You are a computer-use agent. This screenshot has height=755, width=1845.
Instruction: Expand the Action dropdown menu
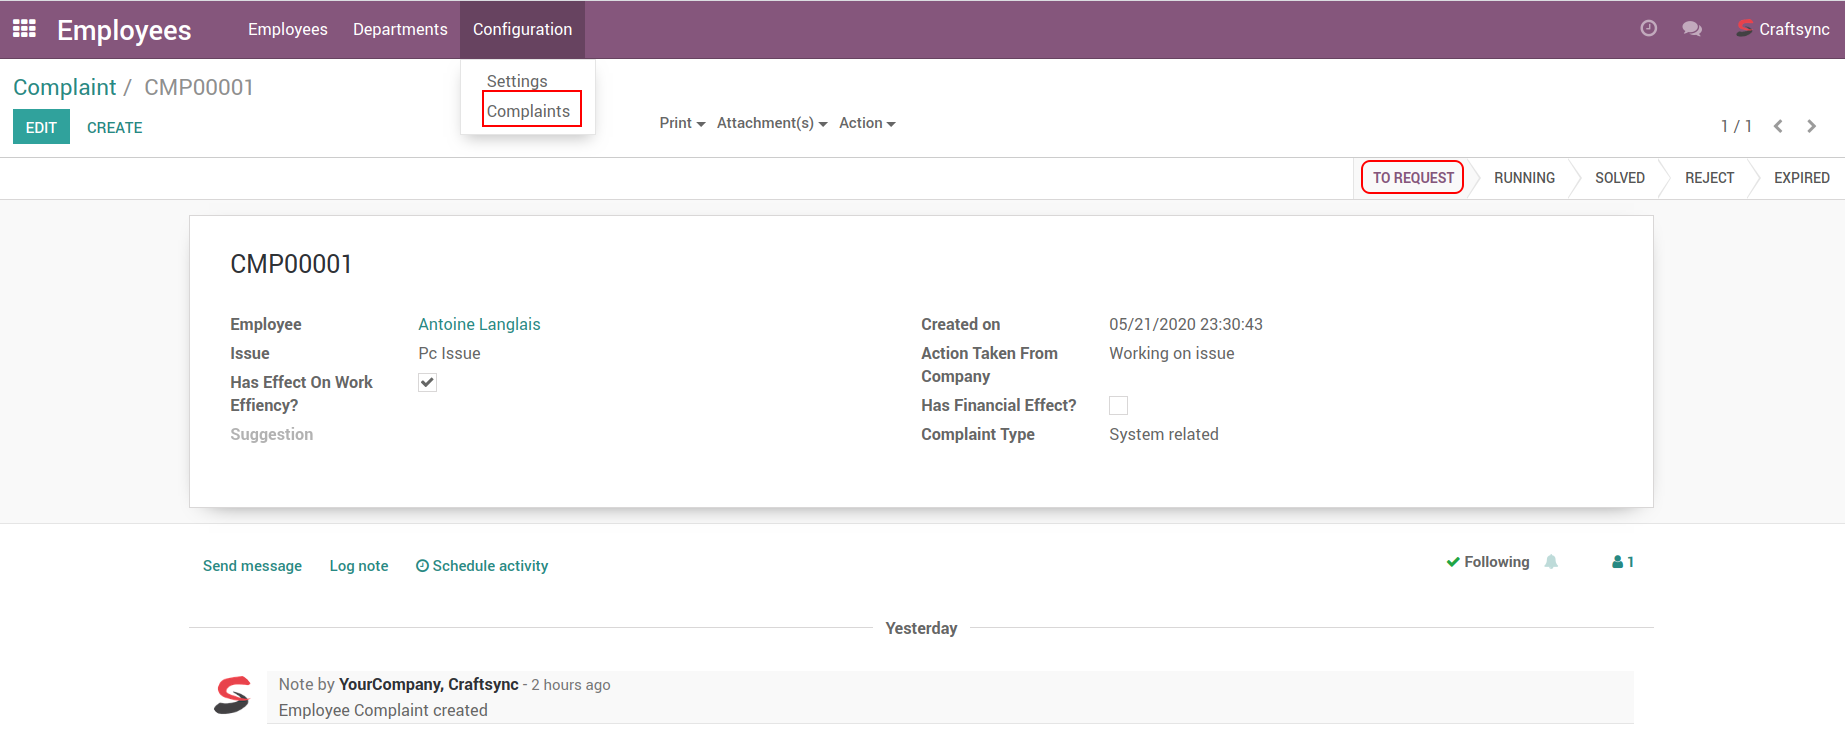click(x=866, y=123)
